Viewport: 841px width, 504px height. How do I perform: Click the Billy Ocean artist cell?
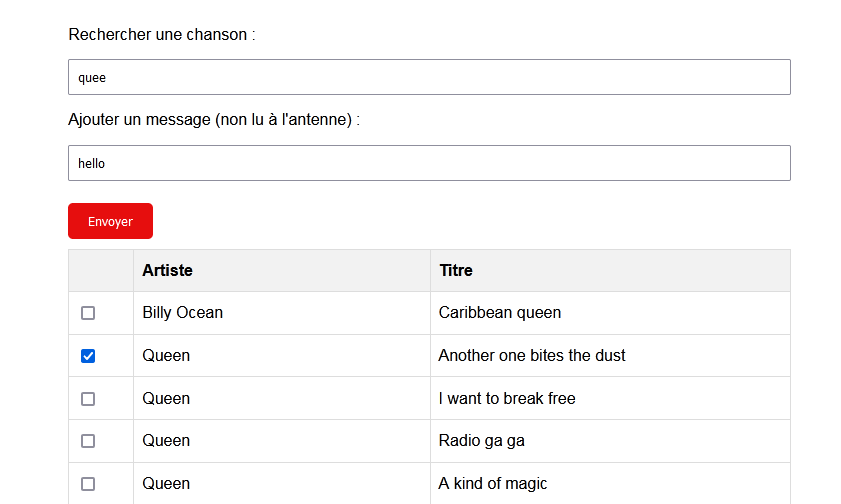pyautogui.click(x=183, y=313)
